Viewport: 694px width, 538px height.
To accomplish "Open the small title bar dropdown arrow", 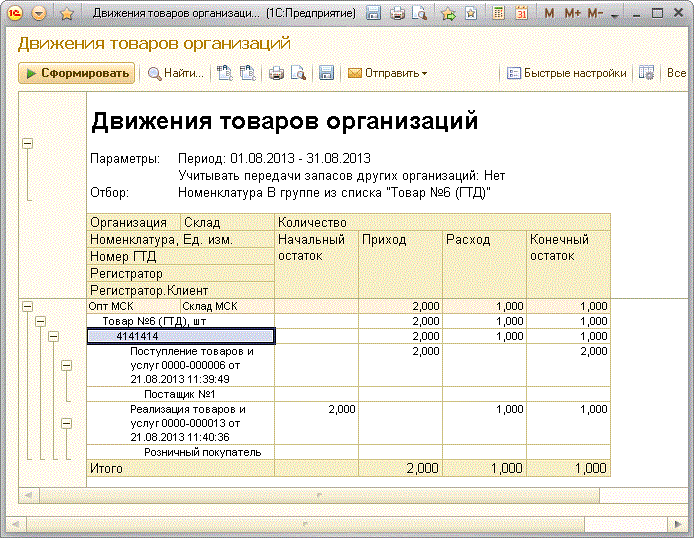I will click(x=614, y=16).
